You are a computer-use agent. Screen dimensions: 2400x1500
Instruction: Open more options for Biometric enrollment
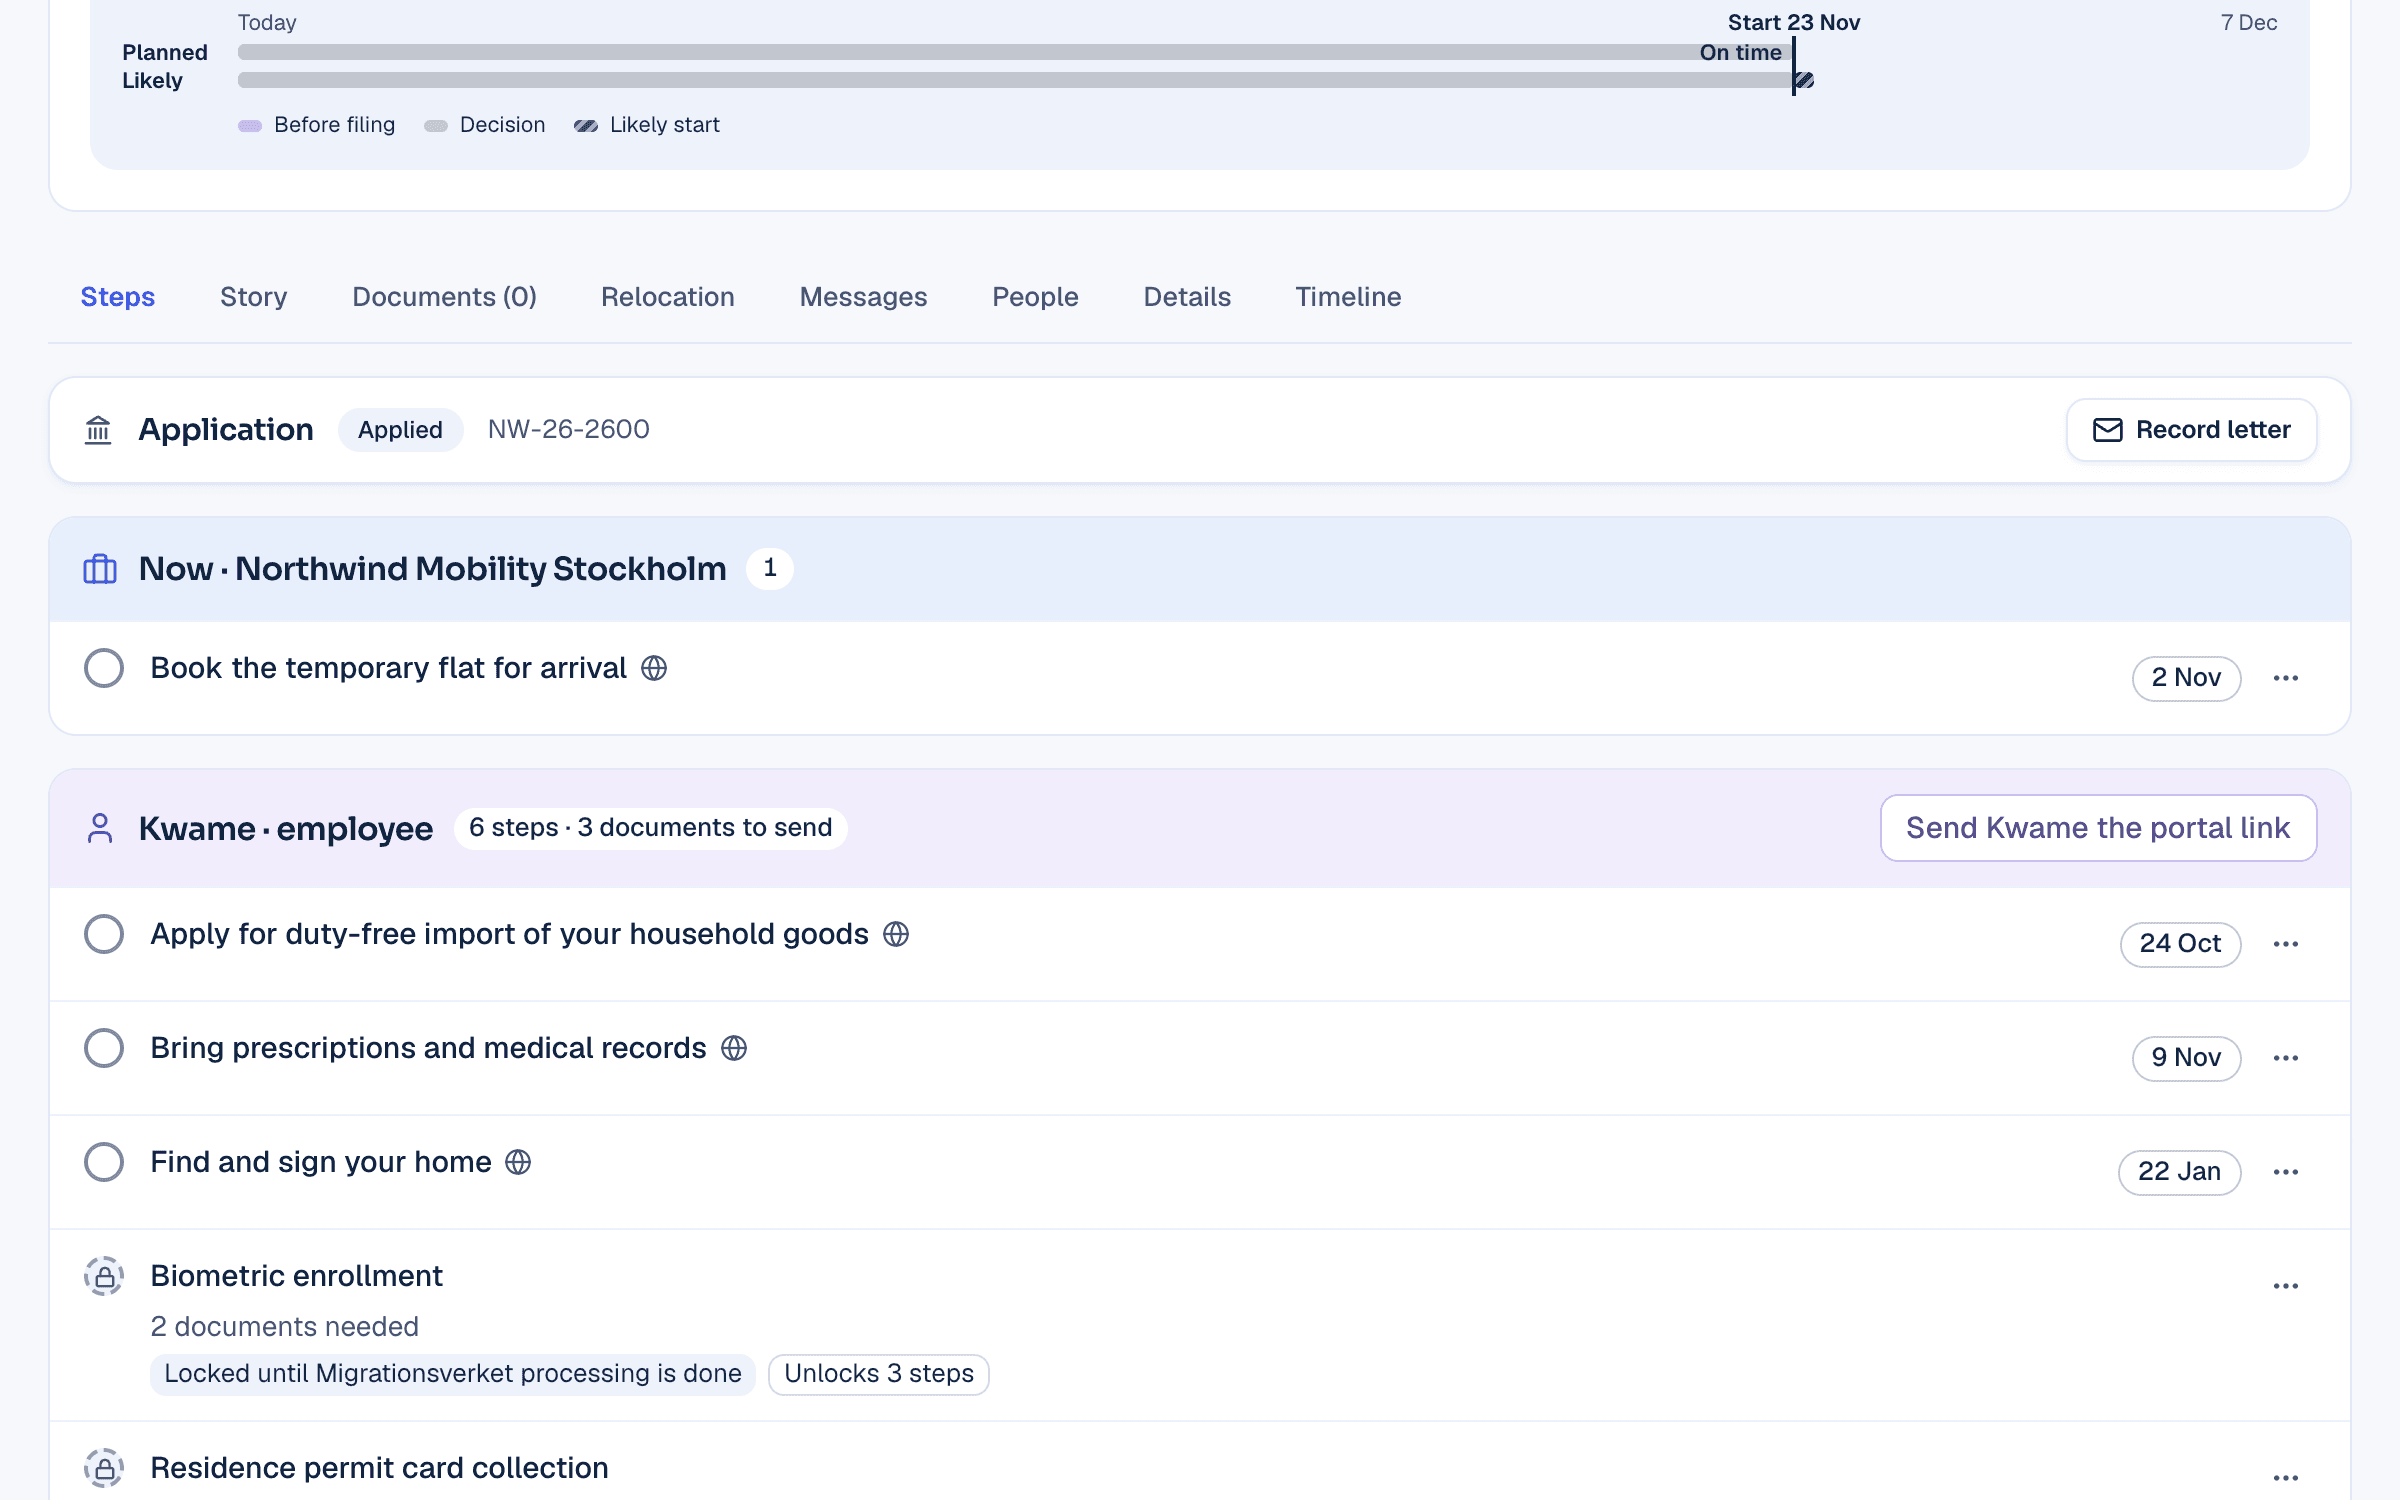pyautogui.click(x=2286, y=1286)
